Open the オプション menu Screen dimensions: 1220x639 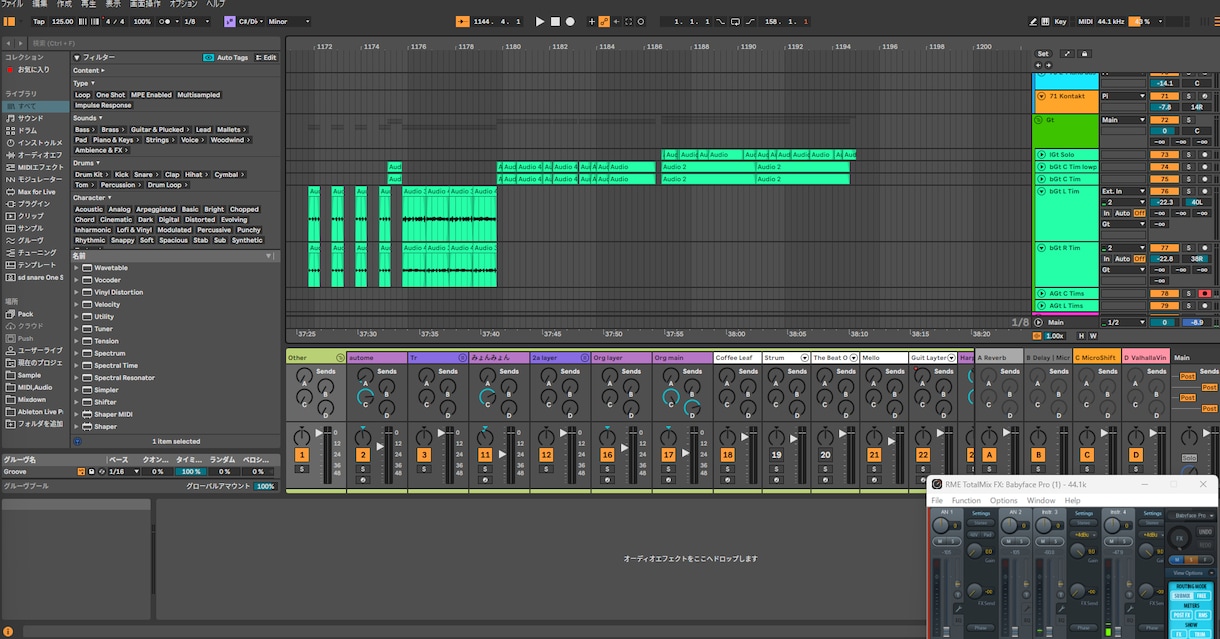pos(183,4)
